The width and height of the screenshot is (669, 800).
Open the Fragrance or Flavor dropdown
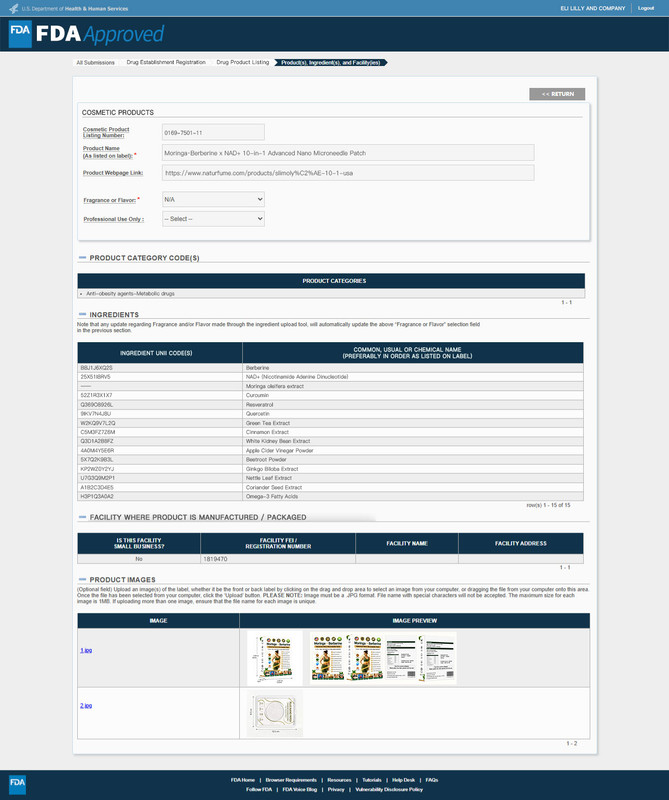[213, 199]
